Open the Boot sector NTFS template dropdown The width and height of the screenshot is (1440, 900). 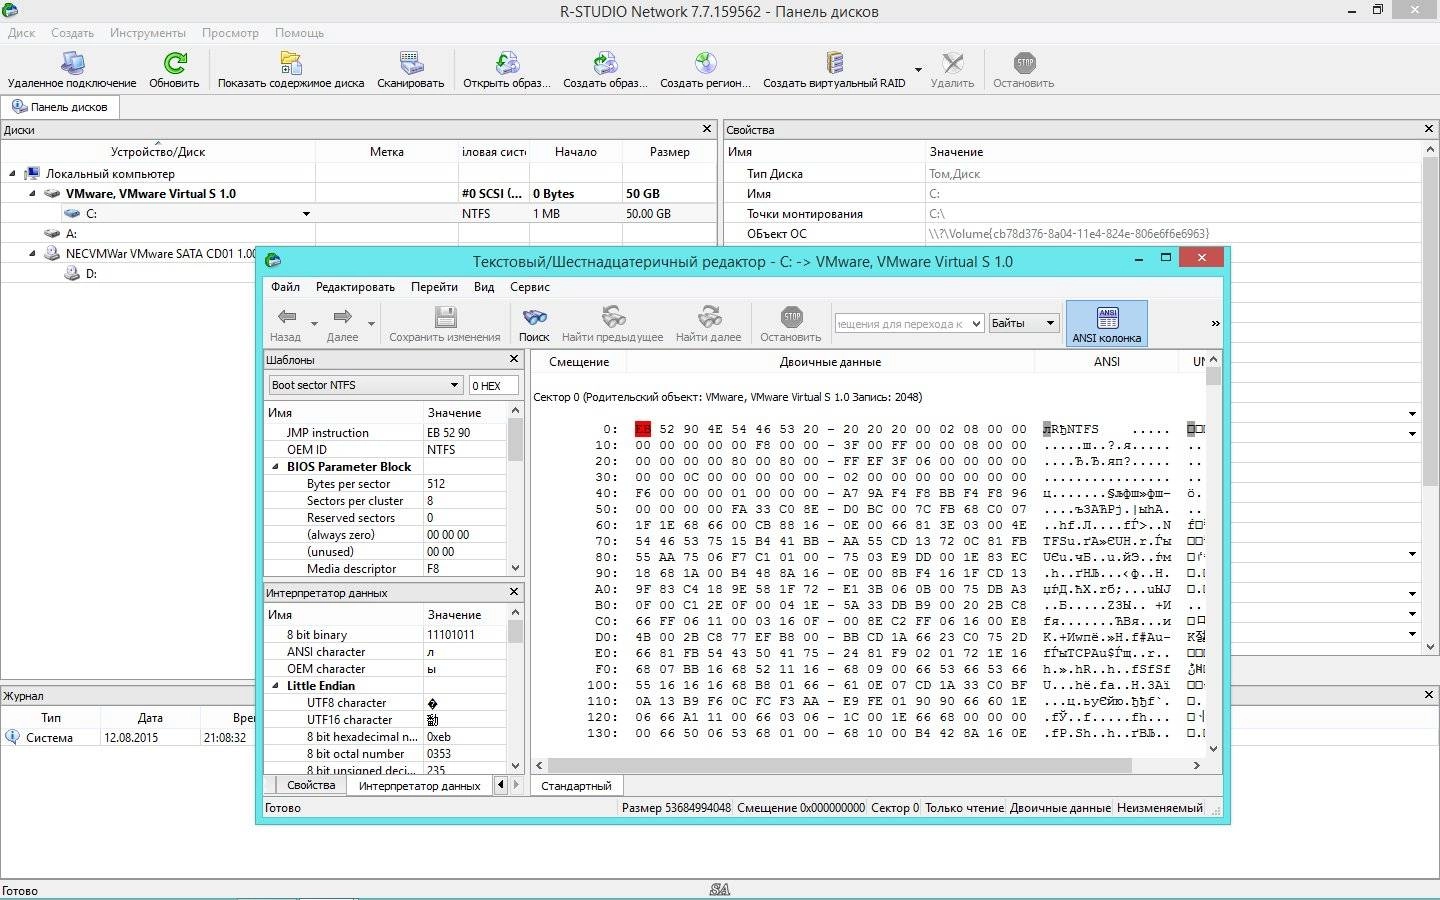[x=453, y=385]
